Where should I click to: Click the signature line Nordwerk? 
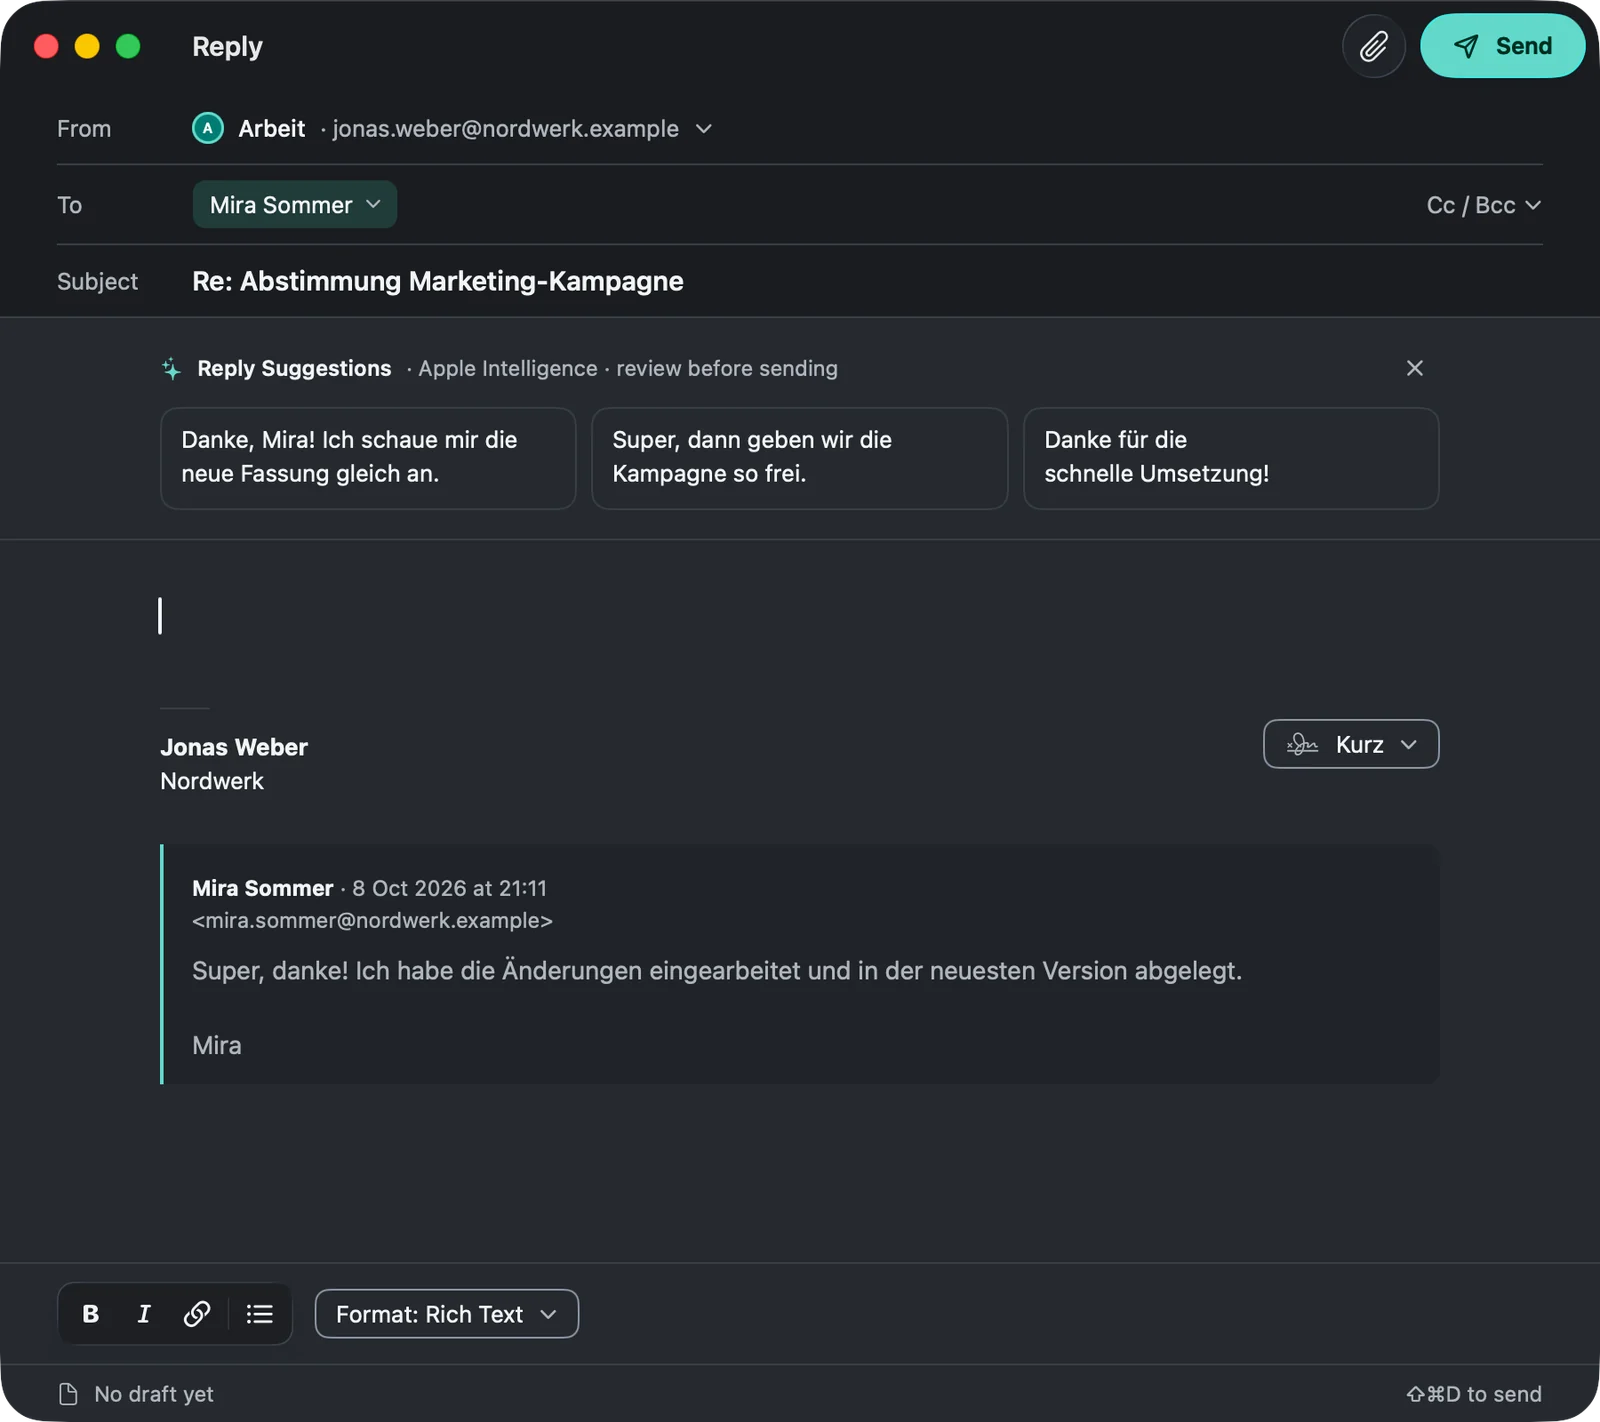pos(212,781)
